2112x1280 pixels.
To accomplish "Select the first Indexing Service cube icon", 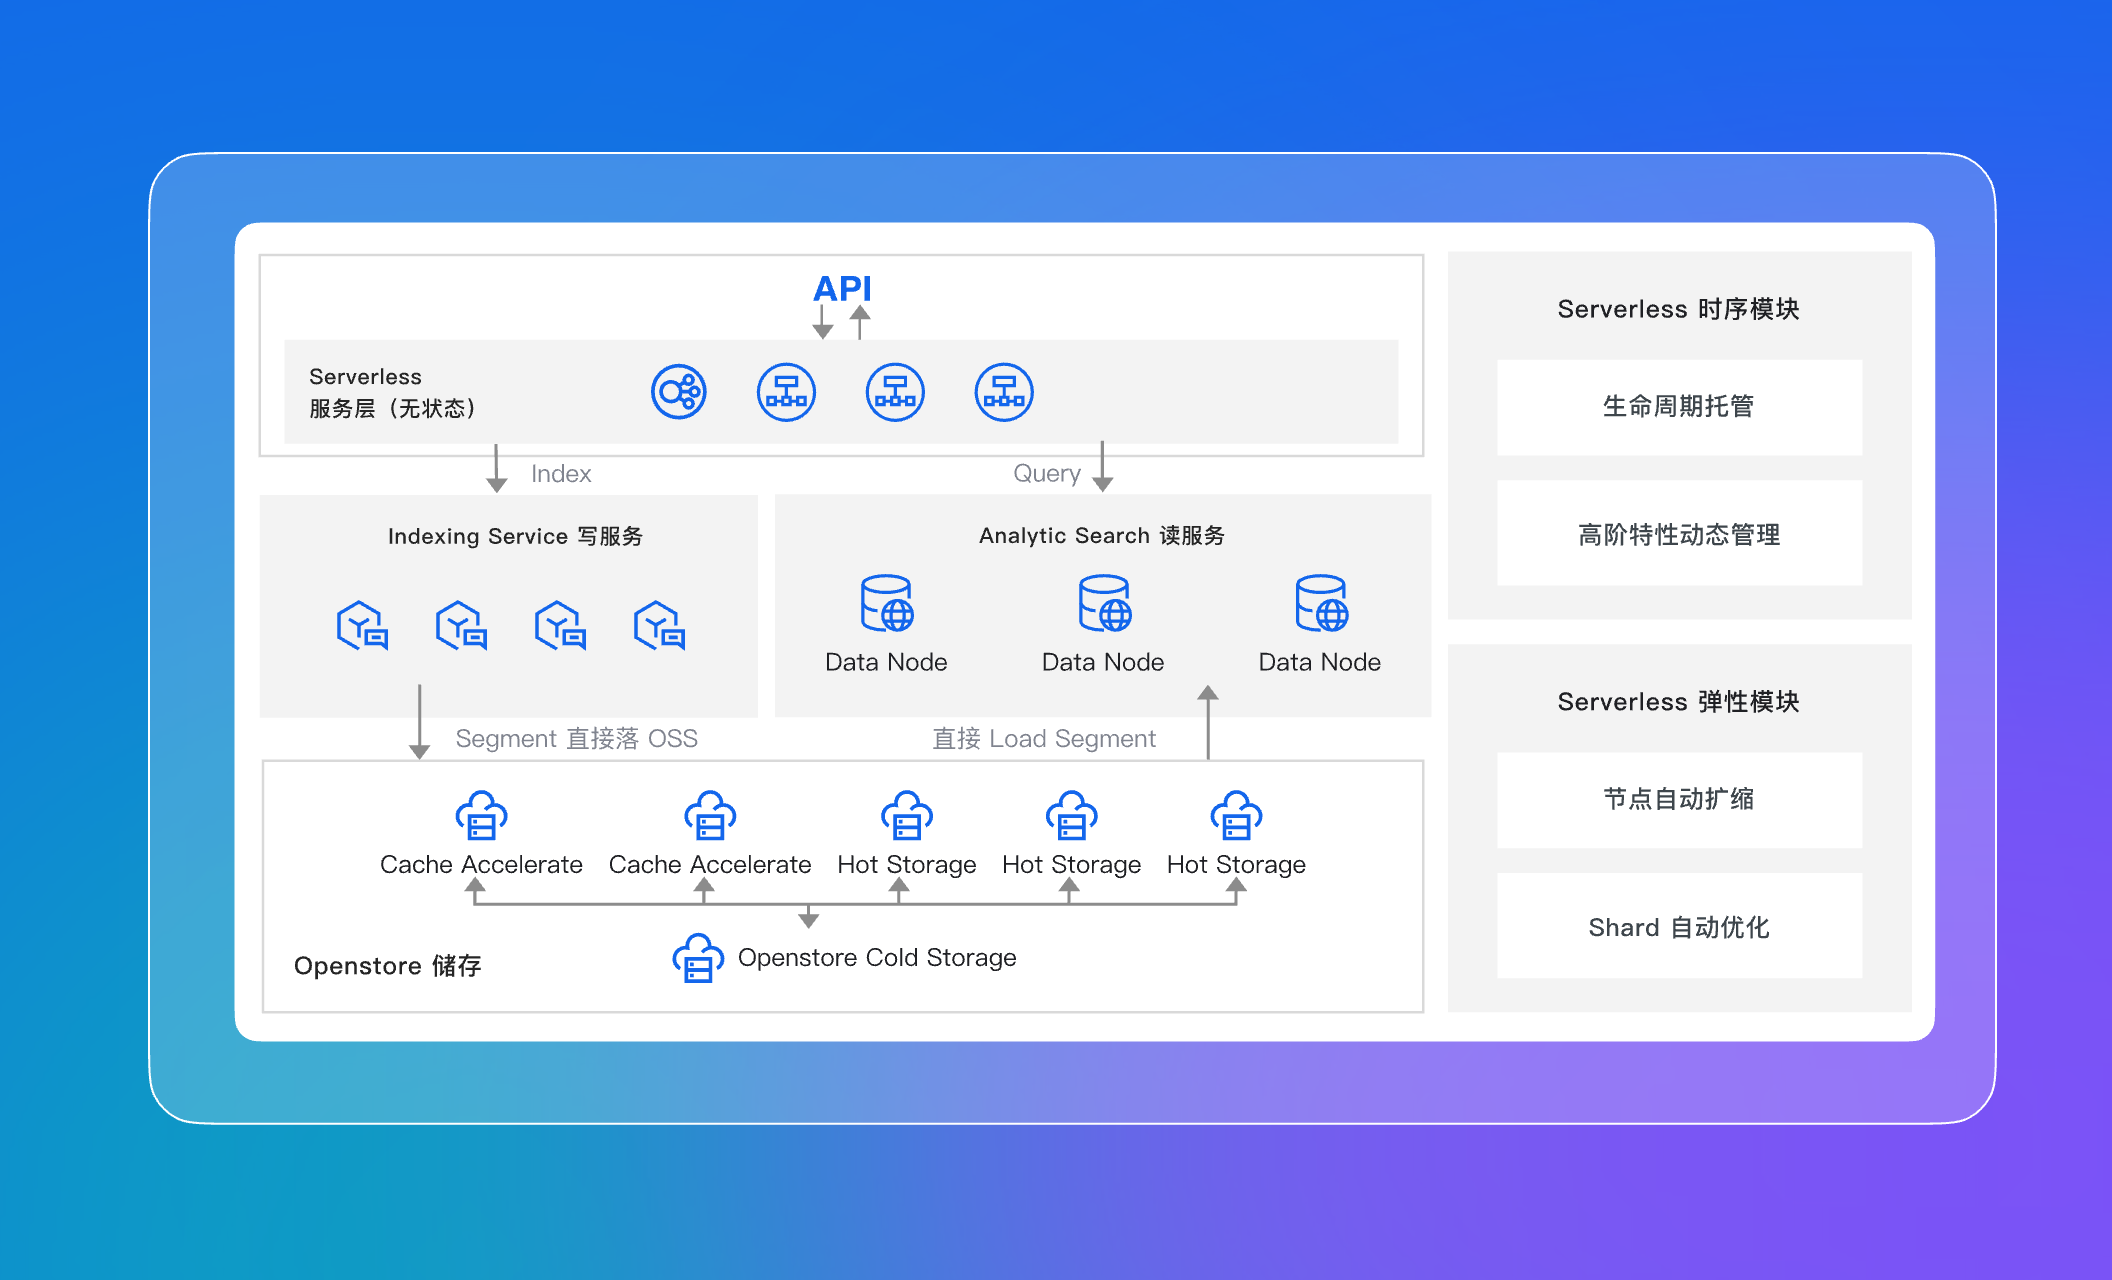I will [362, 626].
